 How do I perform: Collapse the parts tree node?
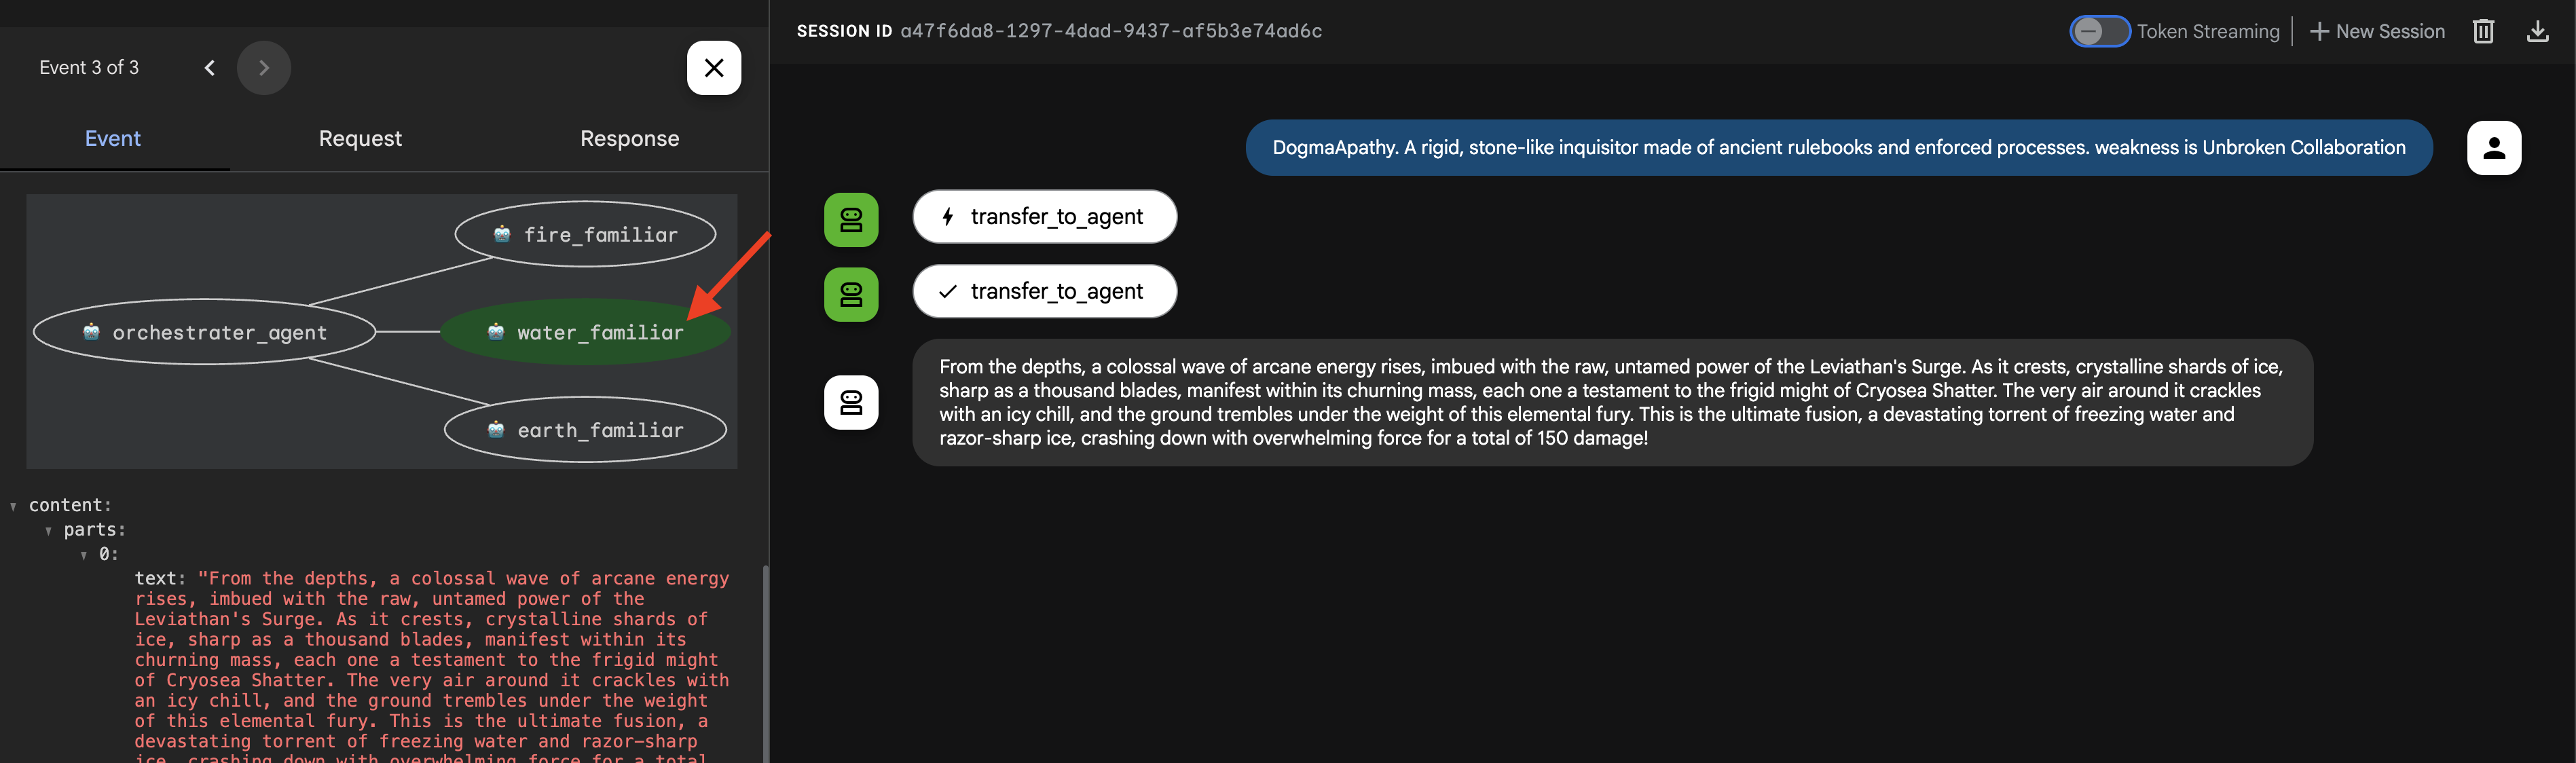pos(49,530)
